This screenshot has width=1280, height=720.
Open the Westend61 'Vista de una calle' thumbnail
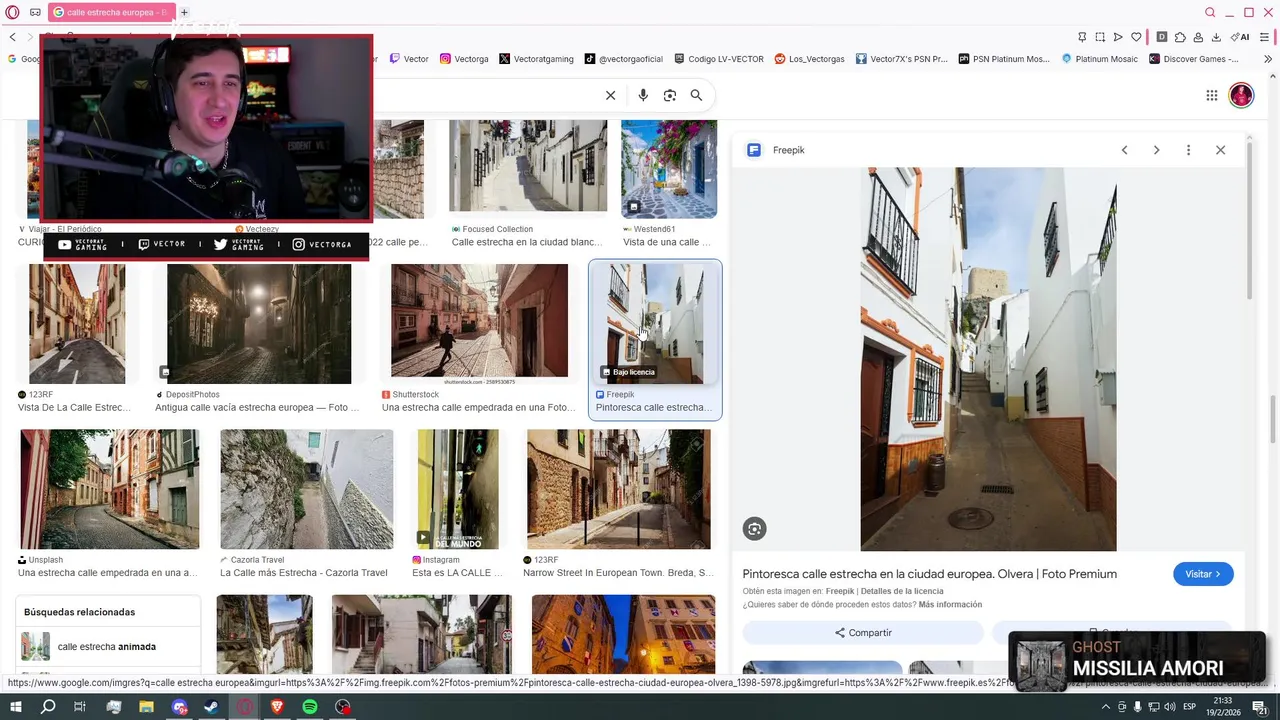click(669, 169)
